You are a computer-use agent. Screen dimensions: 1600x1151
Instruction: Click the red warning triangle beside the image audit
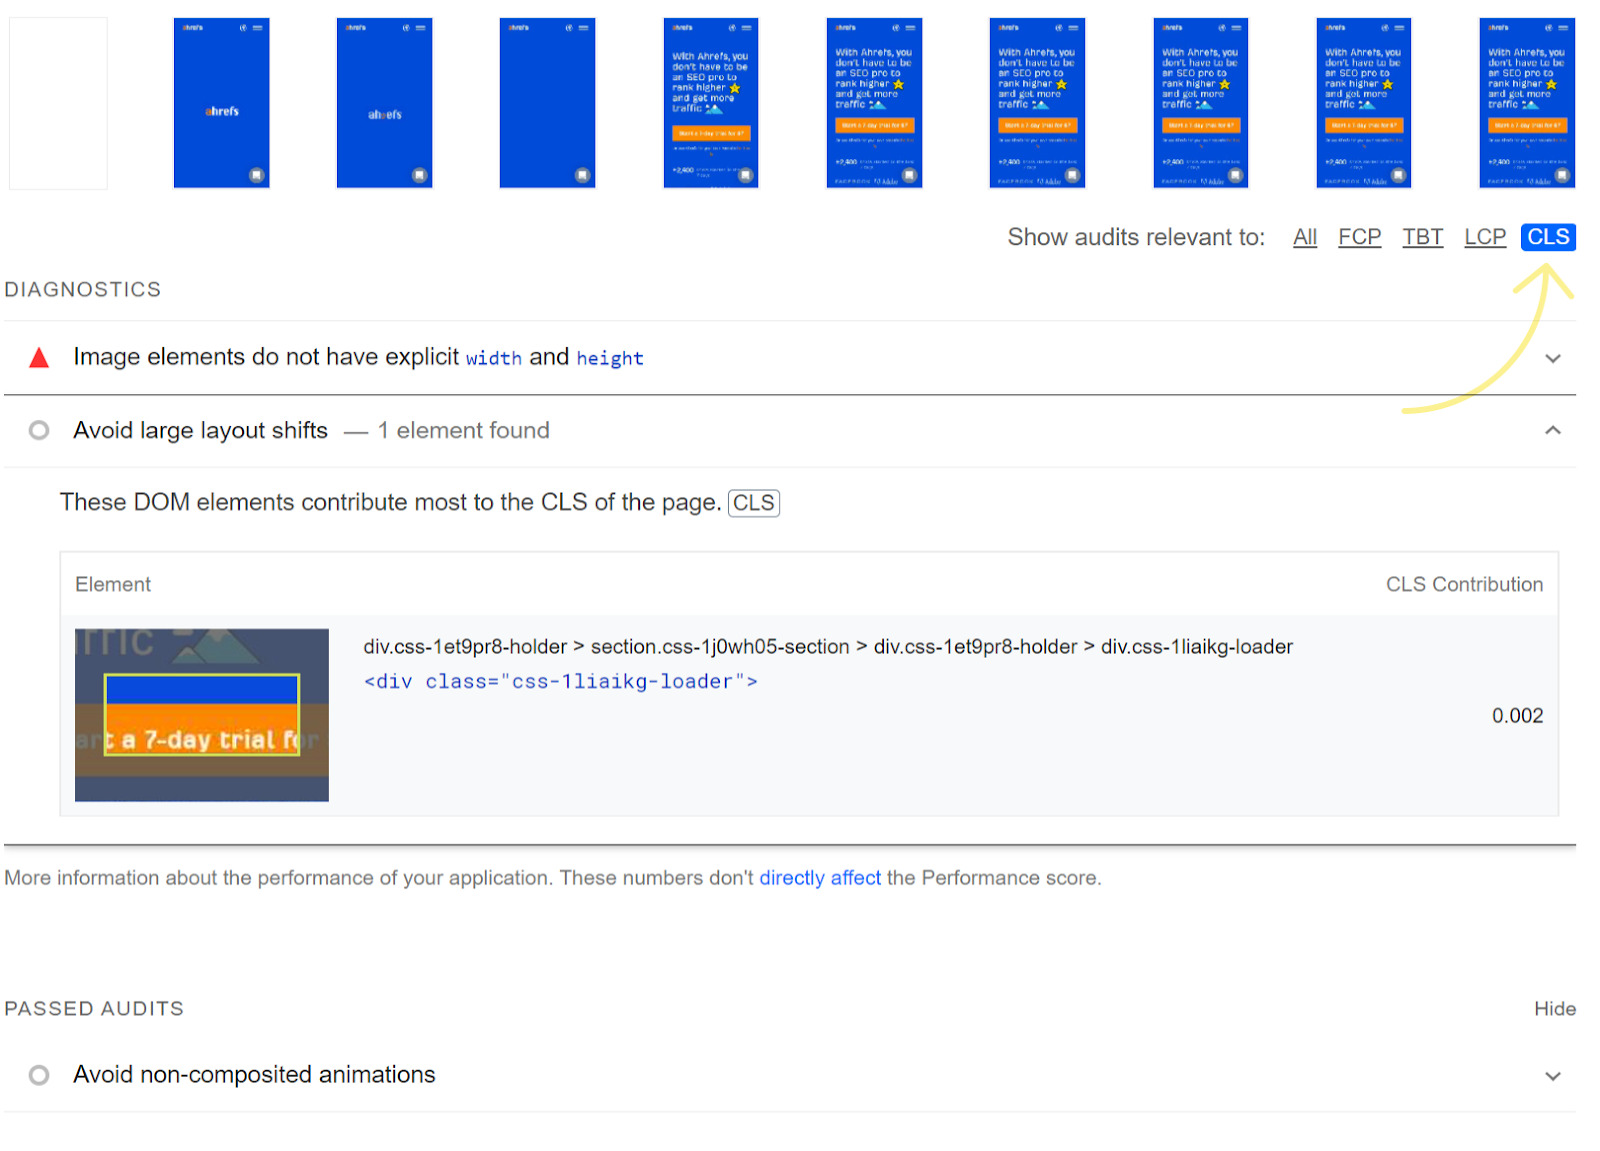[x=38, y=357]
